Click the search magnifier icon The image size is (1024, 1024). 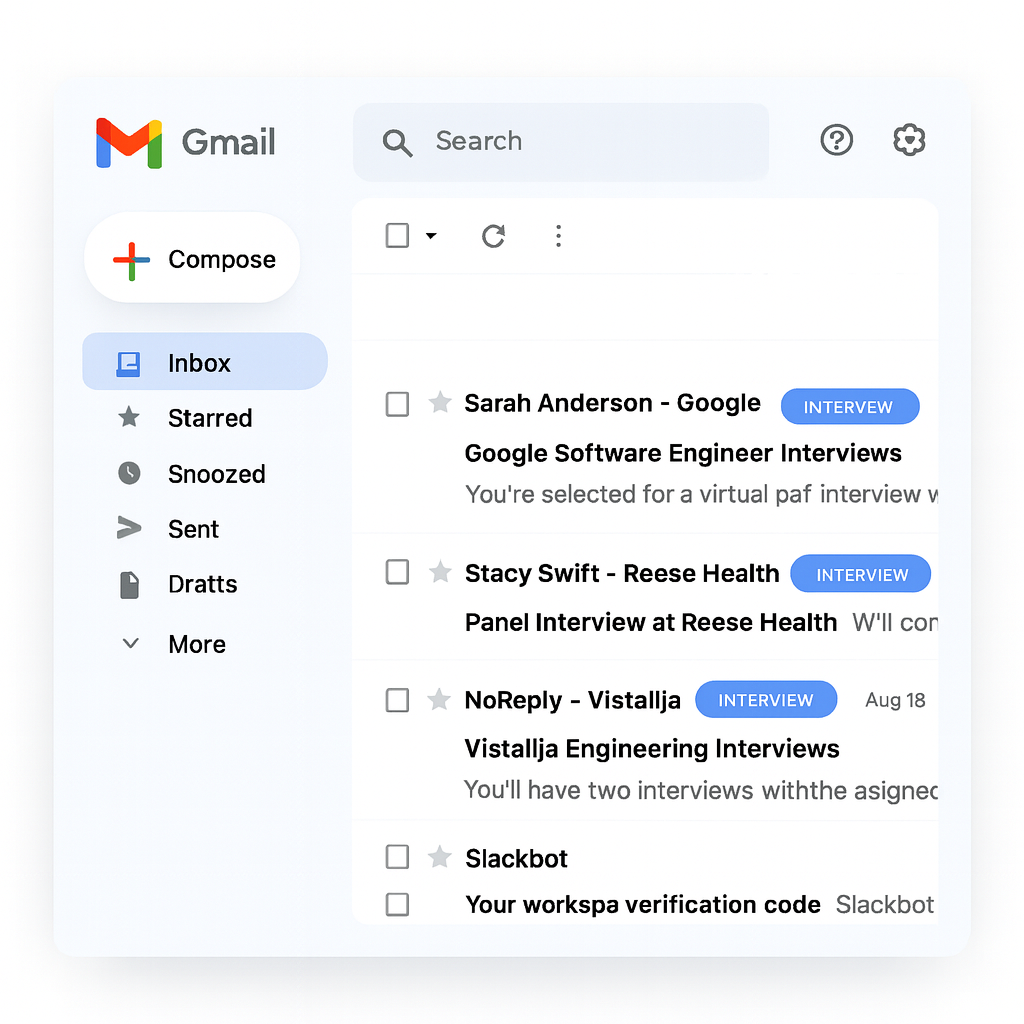click(397, 141)
